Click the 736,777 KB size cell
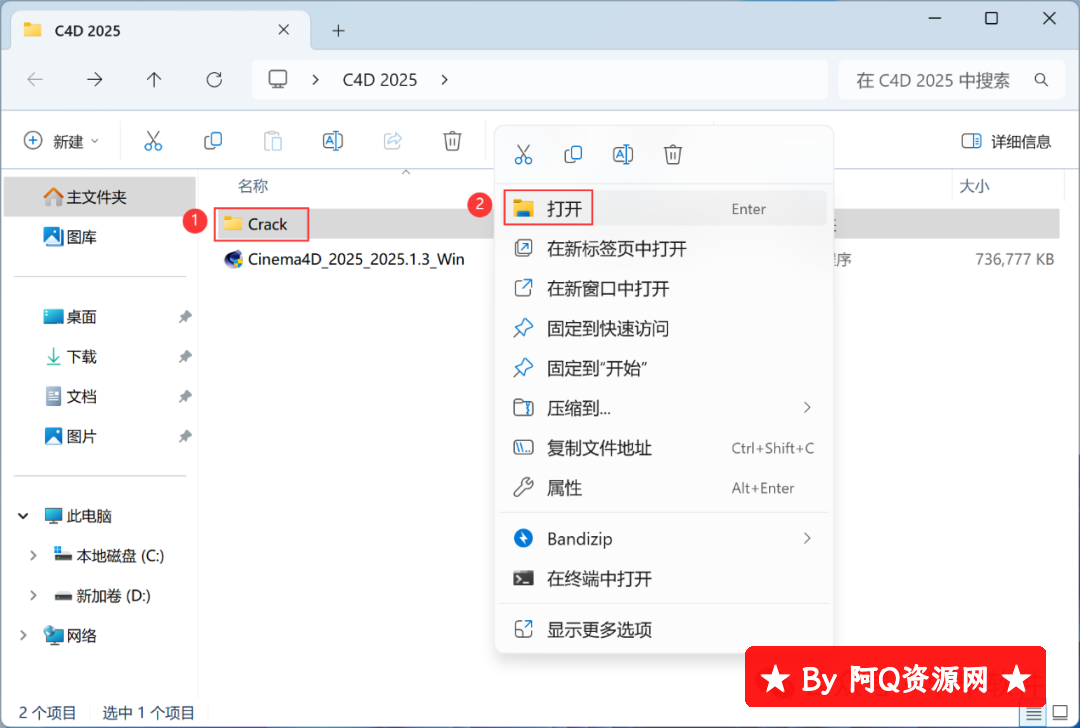Image resolution: width=1080 pixels, height=728 pixels. click(1015, 260)
